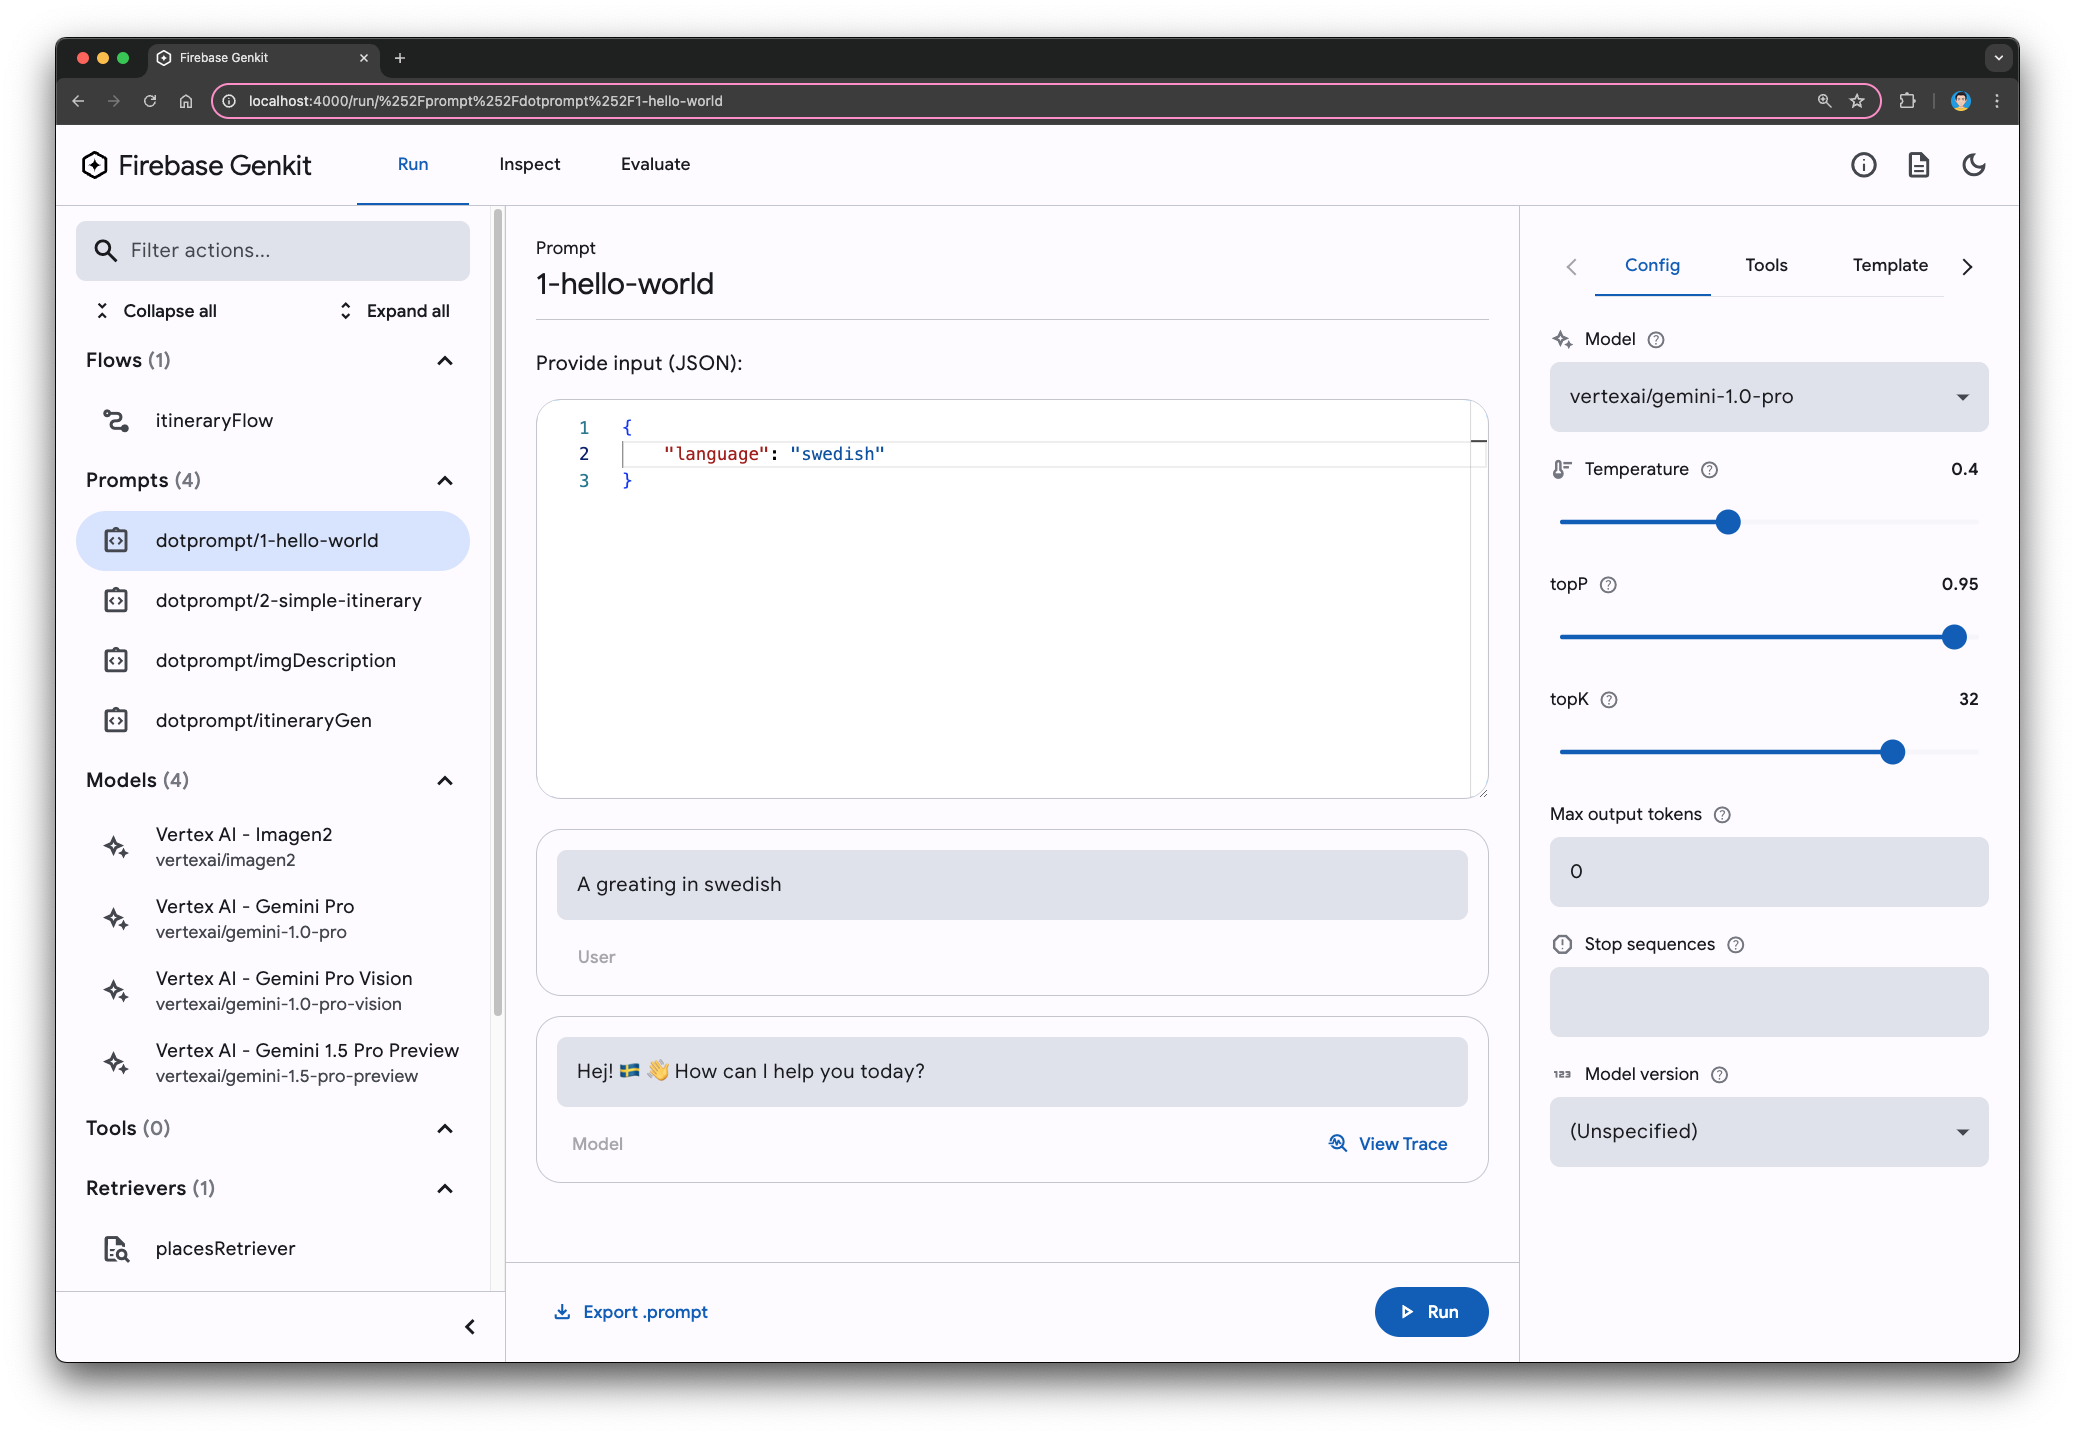Collapse the Retrievers section
The width and height of the screenshot is (2075, 1436).
tap(446, 1187)
